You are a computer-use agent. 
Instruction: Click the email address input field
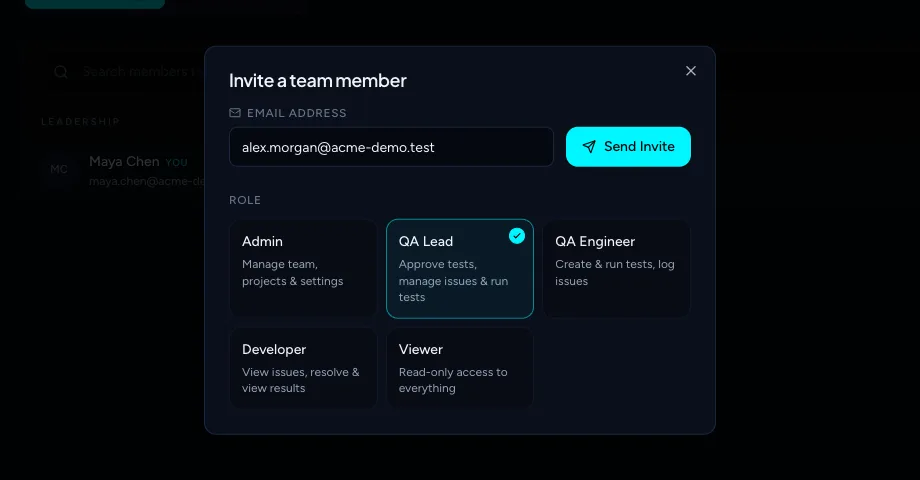pos(391,147)
